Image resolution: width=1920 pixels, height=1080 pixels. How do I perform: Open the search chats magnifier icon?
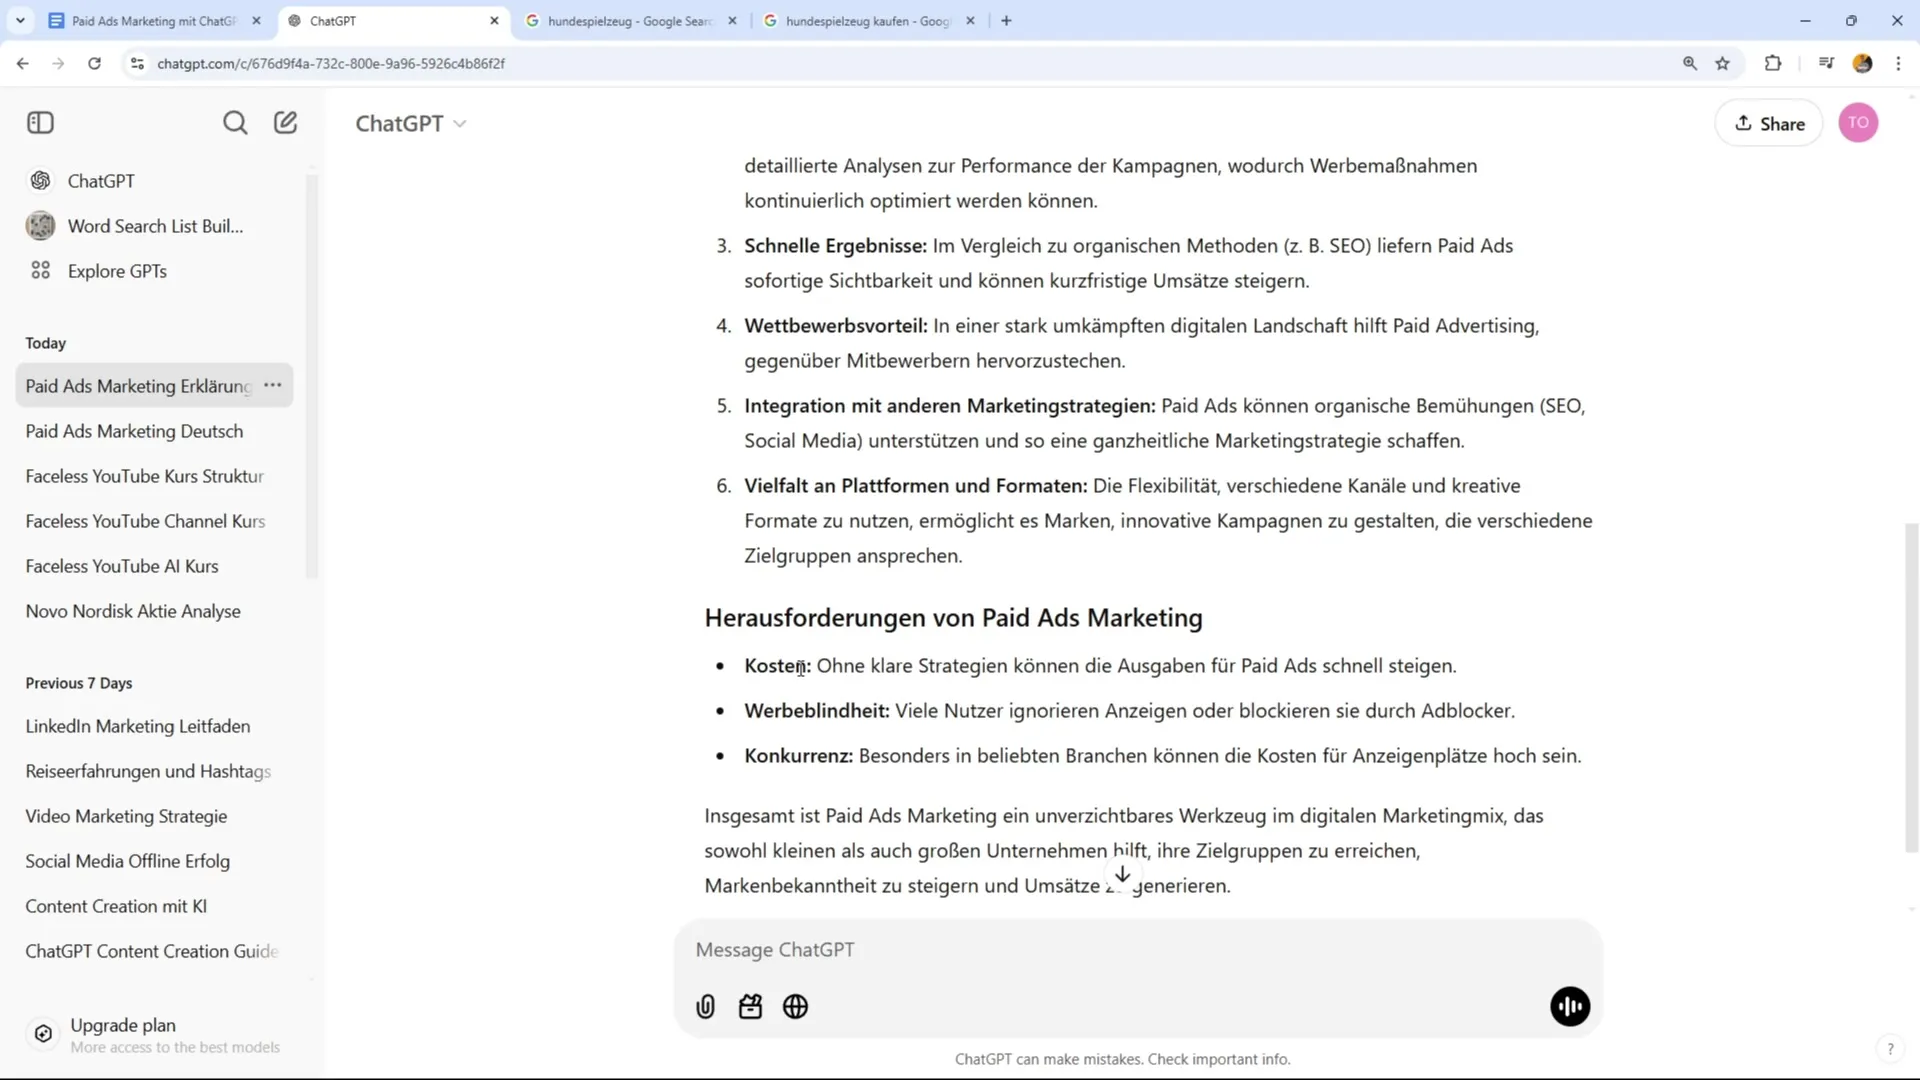[235, 123]
